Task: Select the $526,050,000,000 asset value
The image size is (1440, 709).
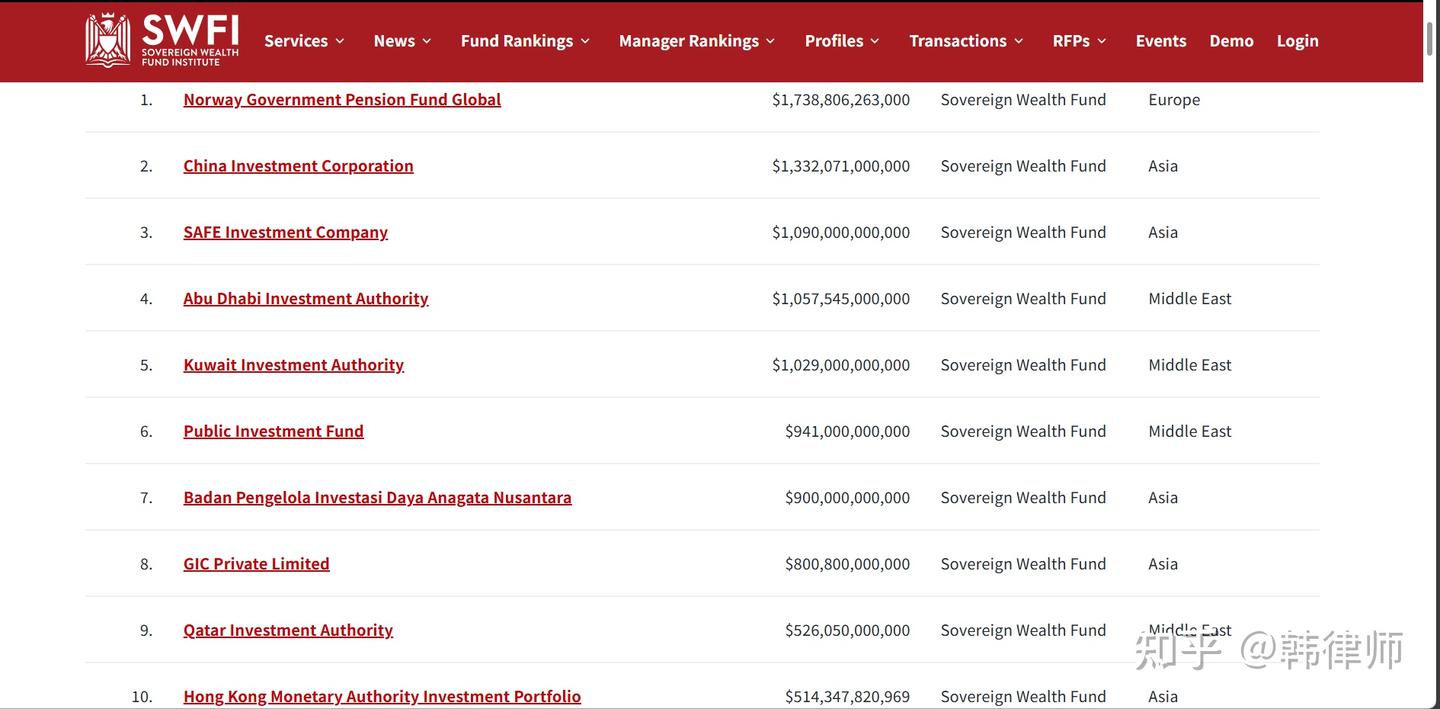Action: (848, 630)
